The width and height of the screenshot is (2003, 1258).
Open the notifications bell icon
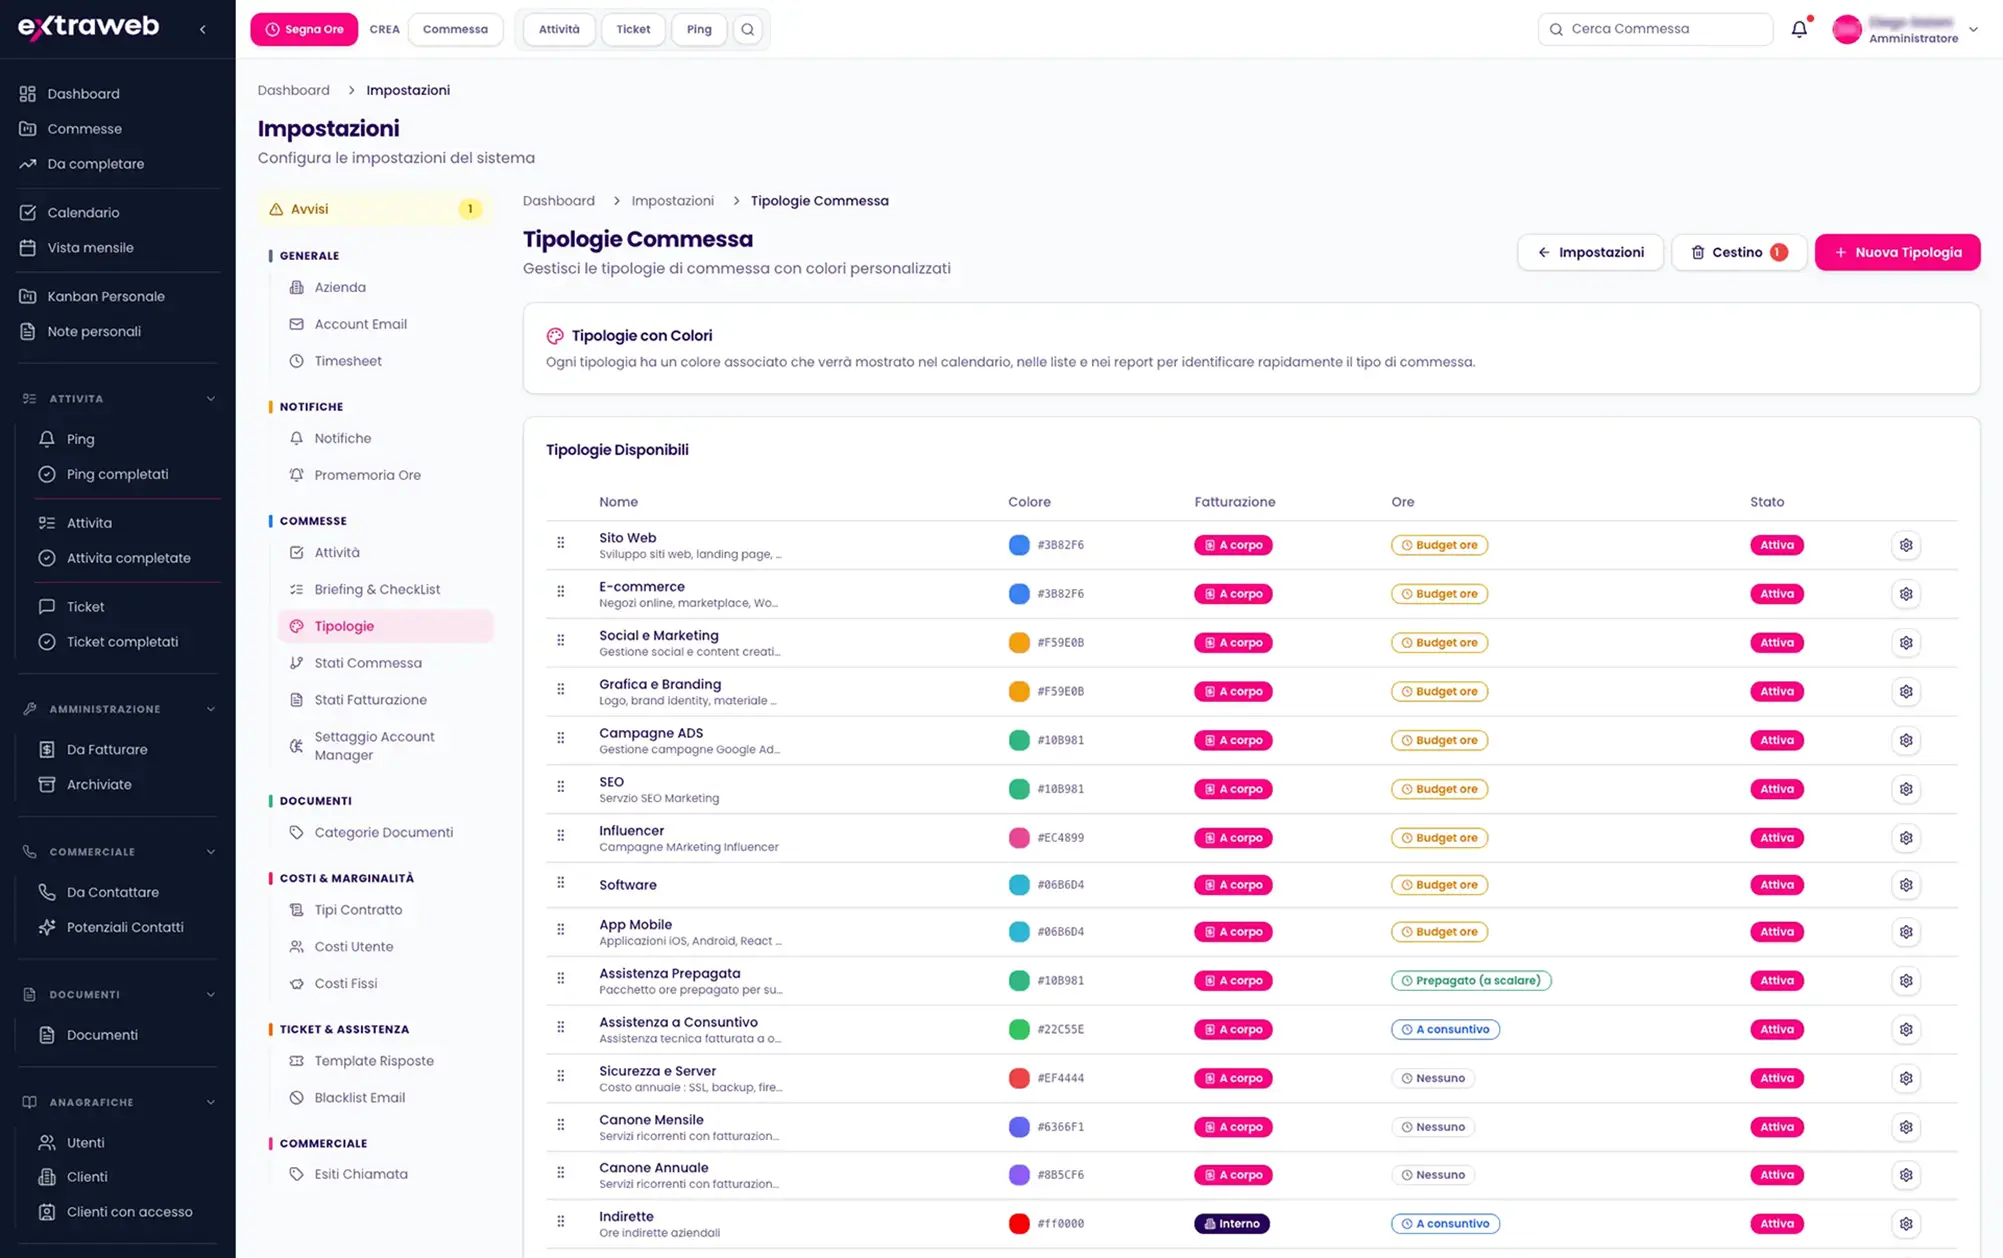pos(1799,29)
